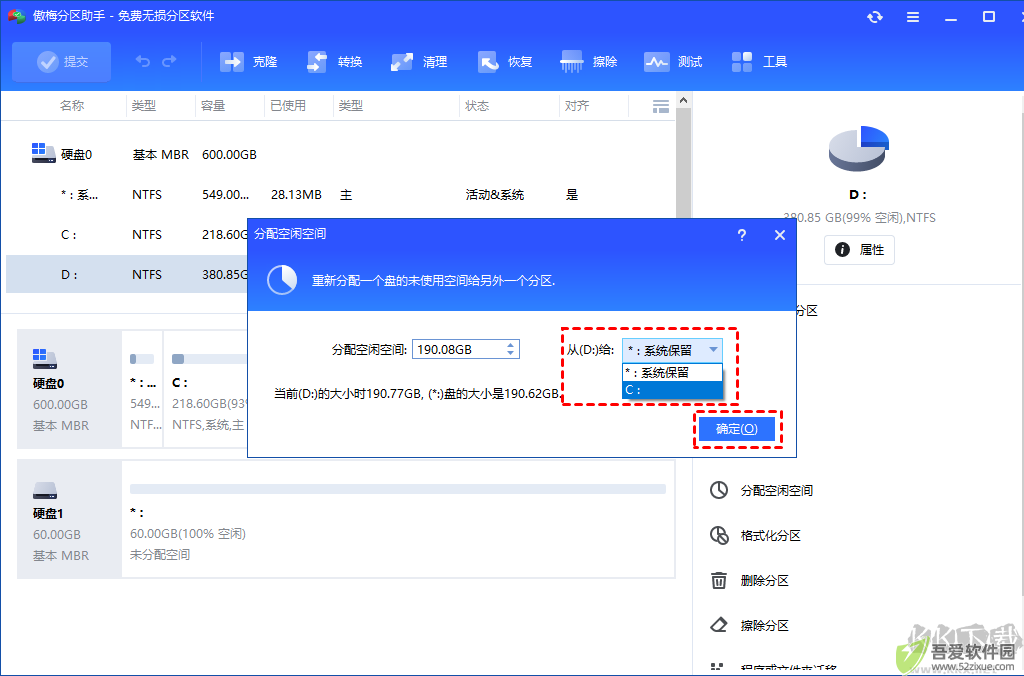Decrease allocated size with down spinner
This screenshot has height=676, width=1024.
pos(511,354)
